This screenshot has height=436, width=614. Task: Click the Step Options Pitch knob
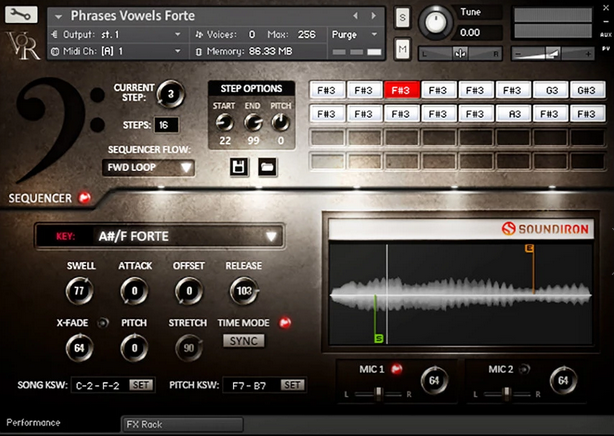click(x=281, y=123)
